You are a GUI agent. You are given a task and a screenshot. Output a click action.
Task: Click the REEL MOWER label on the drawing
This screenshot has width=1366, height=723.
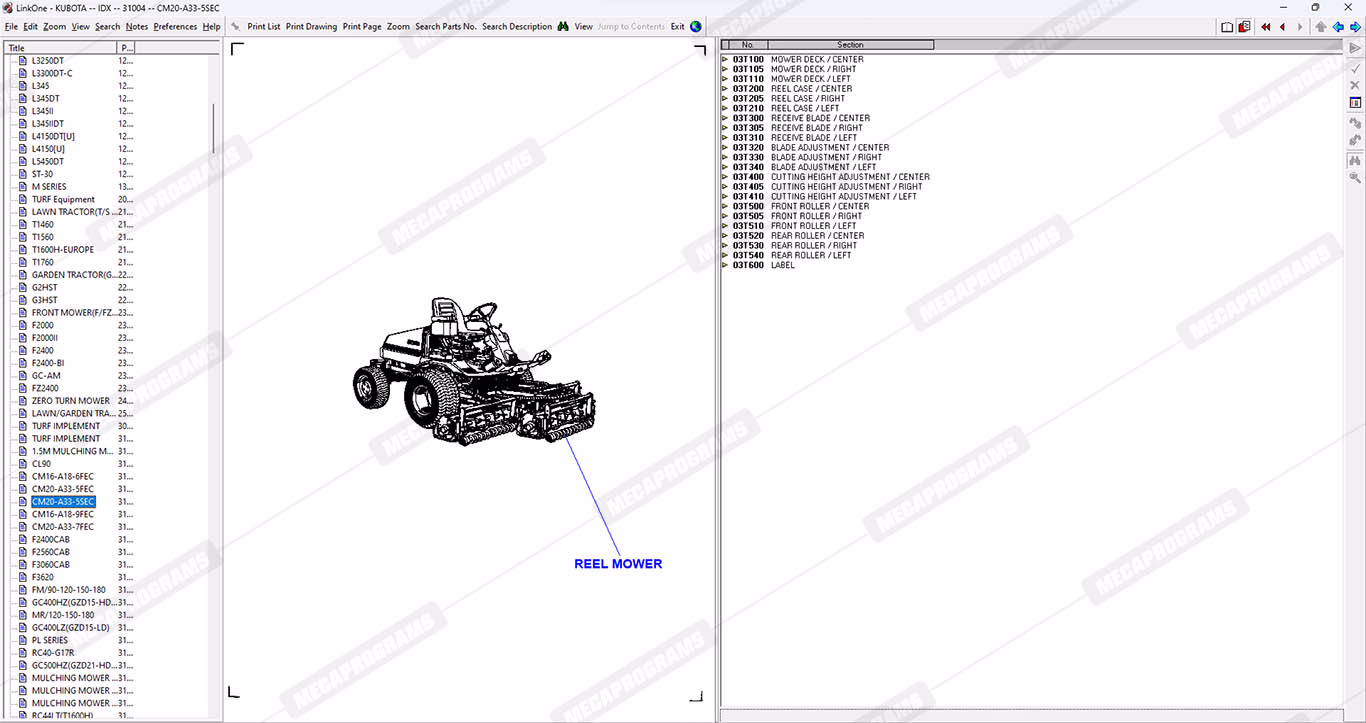(618, 564)
